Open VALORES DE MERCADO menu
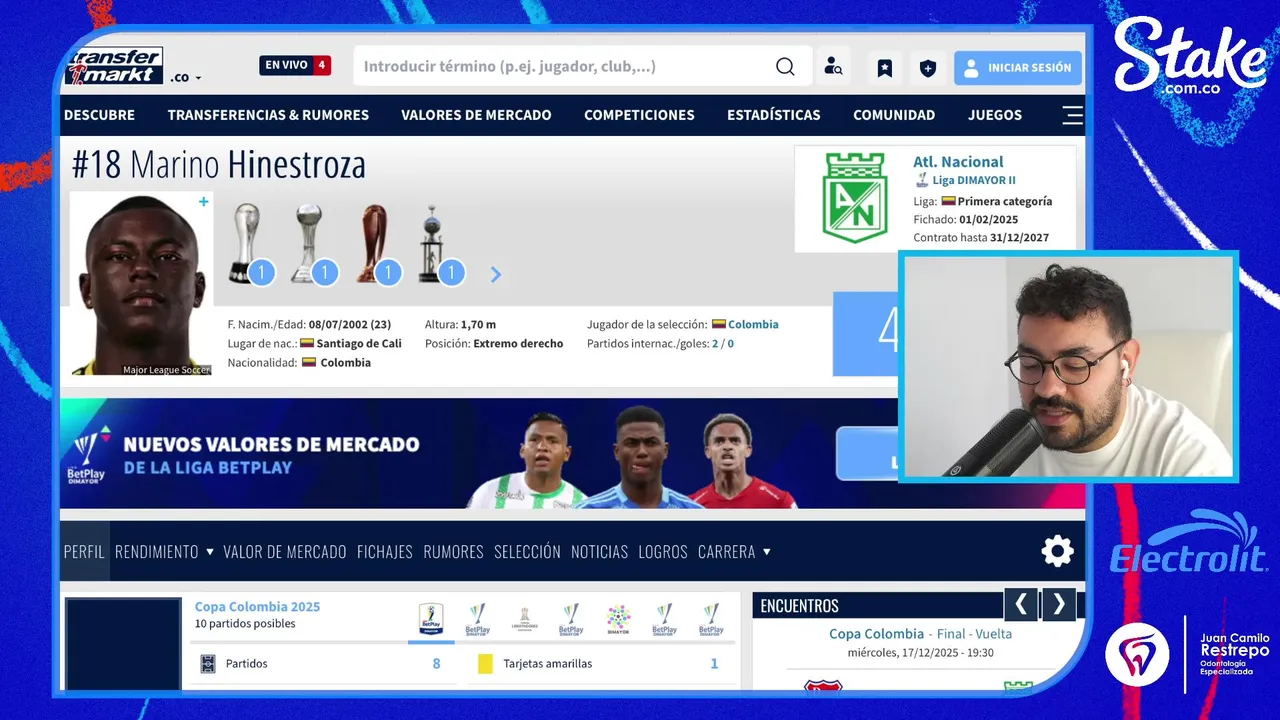1280x720 pixels. [476, 115]
